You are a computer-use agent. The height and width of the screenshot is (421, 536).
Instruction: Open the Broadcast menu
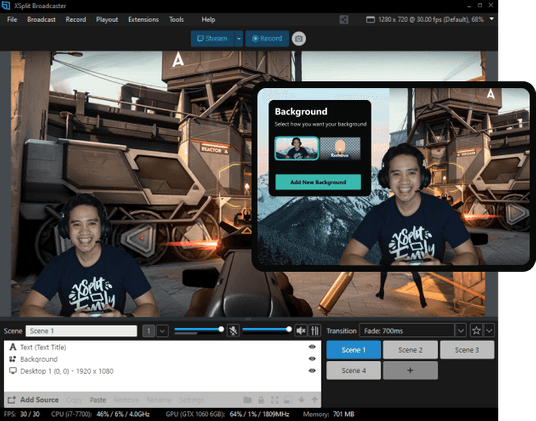tap(41, 19)
